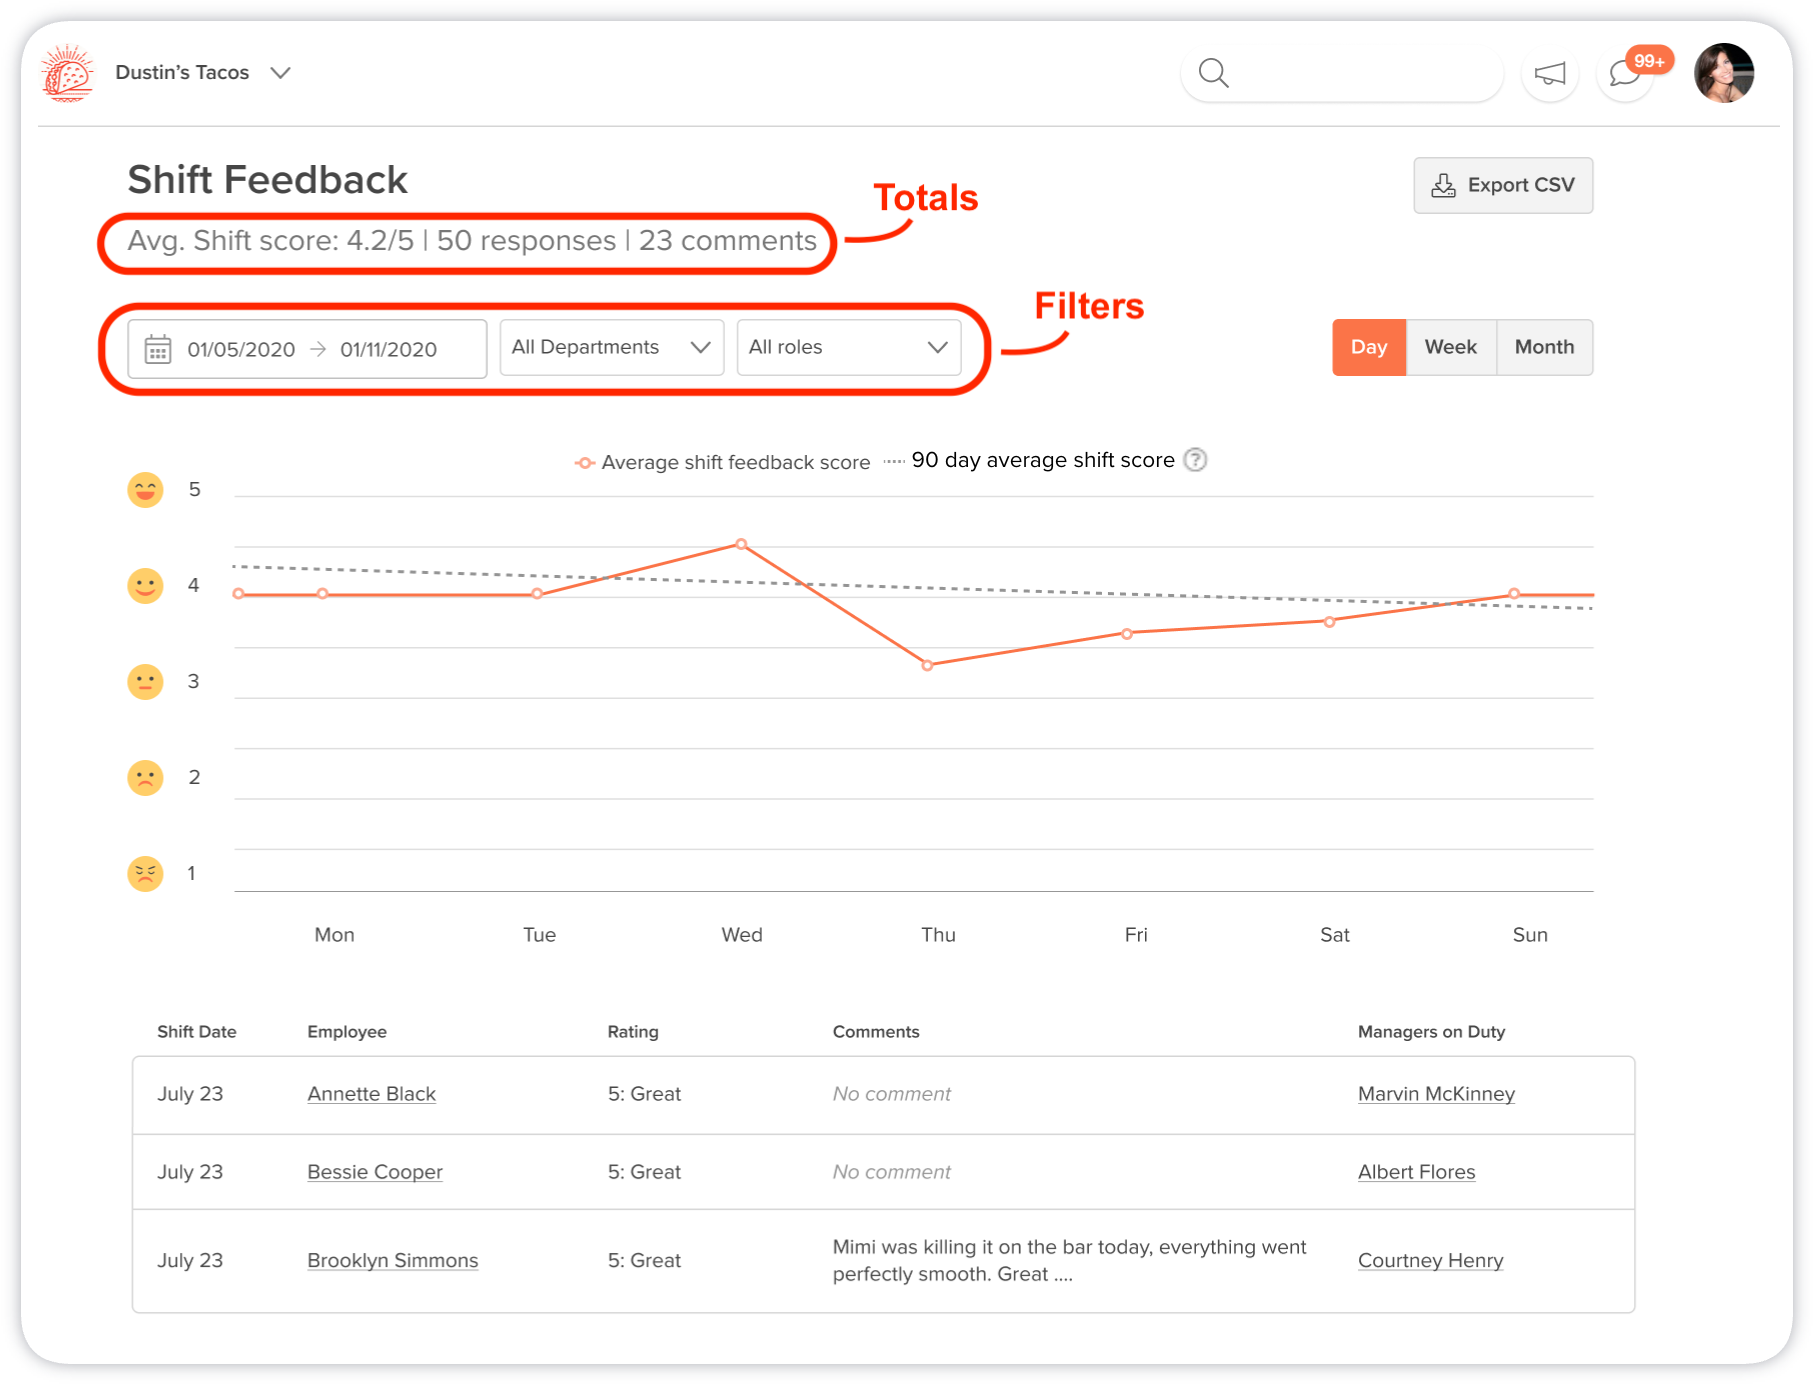Click the Thursday low data point on the chart

[927, 665]
